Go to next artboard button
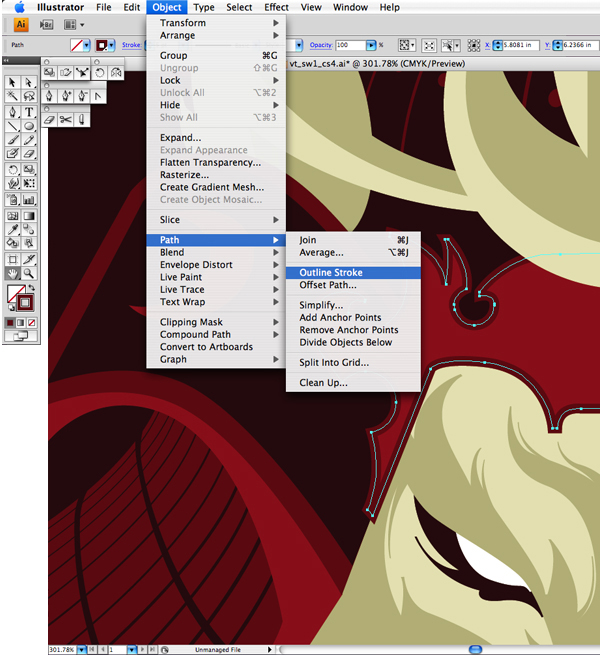The width and height of the screenshot is (600, 665). pos(143,650)
